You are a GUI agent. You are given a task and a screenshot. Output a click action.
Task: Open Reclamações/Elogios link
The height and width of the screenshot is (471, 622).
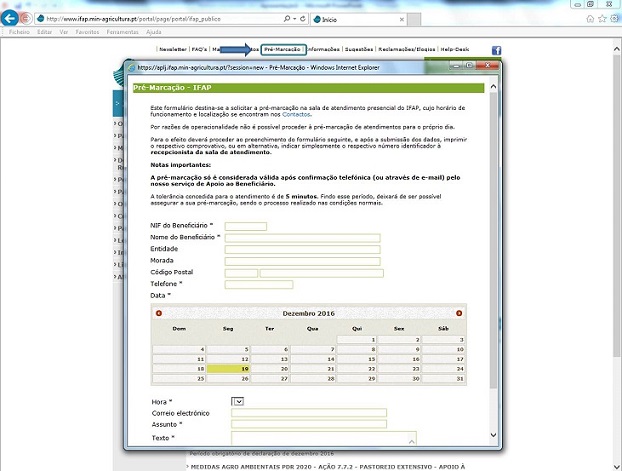[407, 49]
